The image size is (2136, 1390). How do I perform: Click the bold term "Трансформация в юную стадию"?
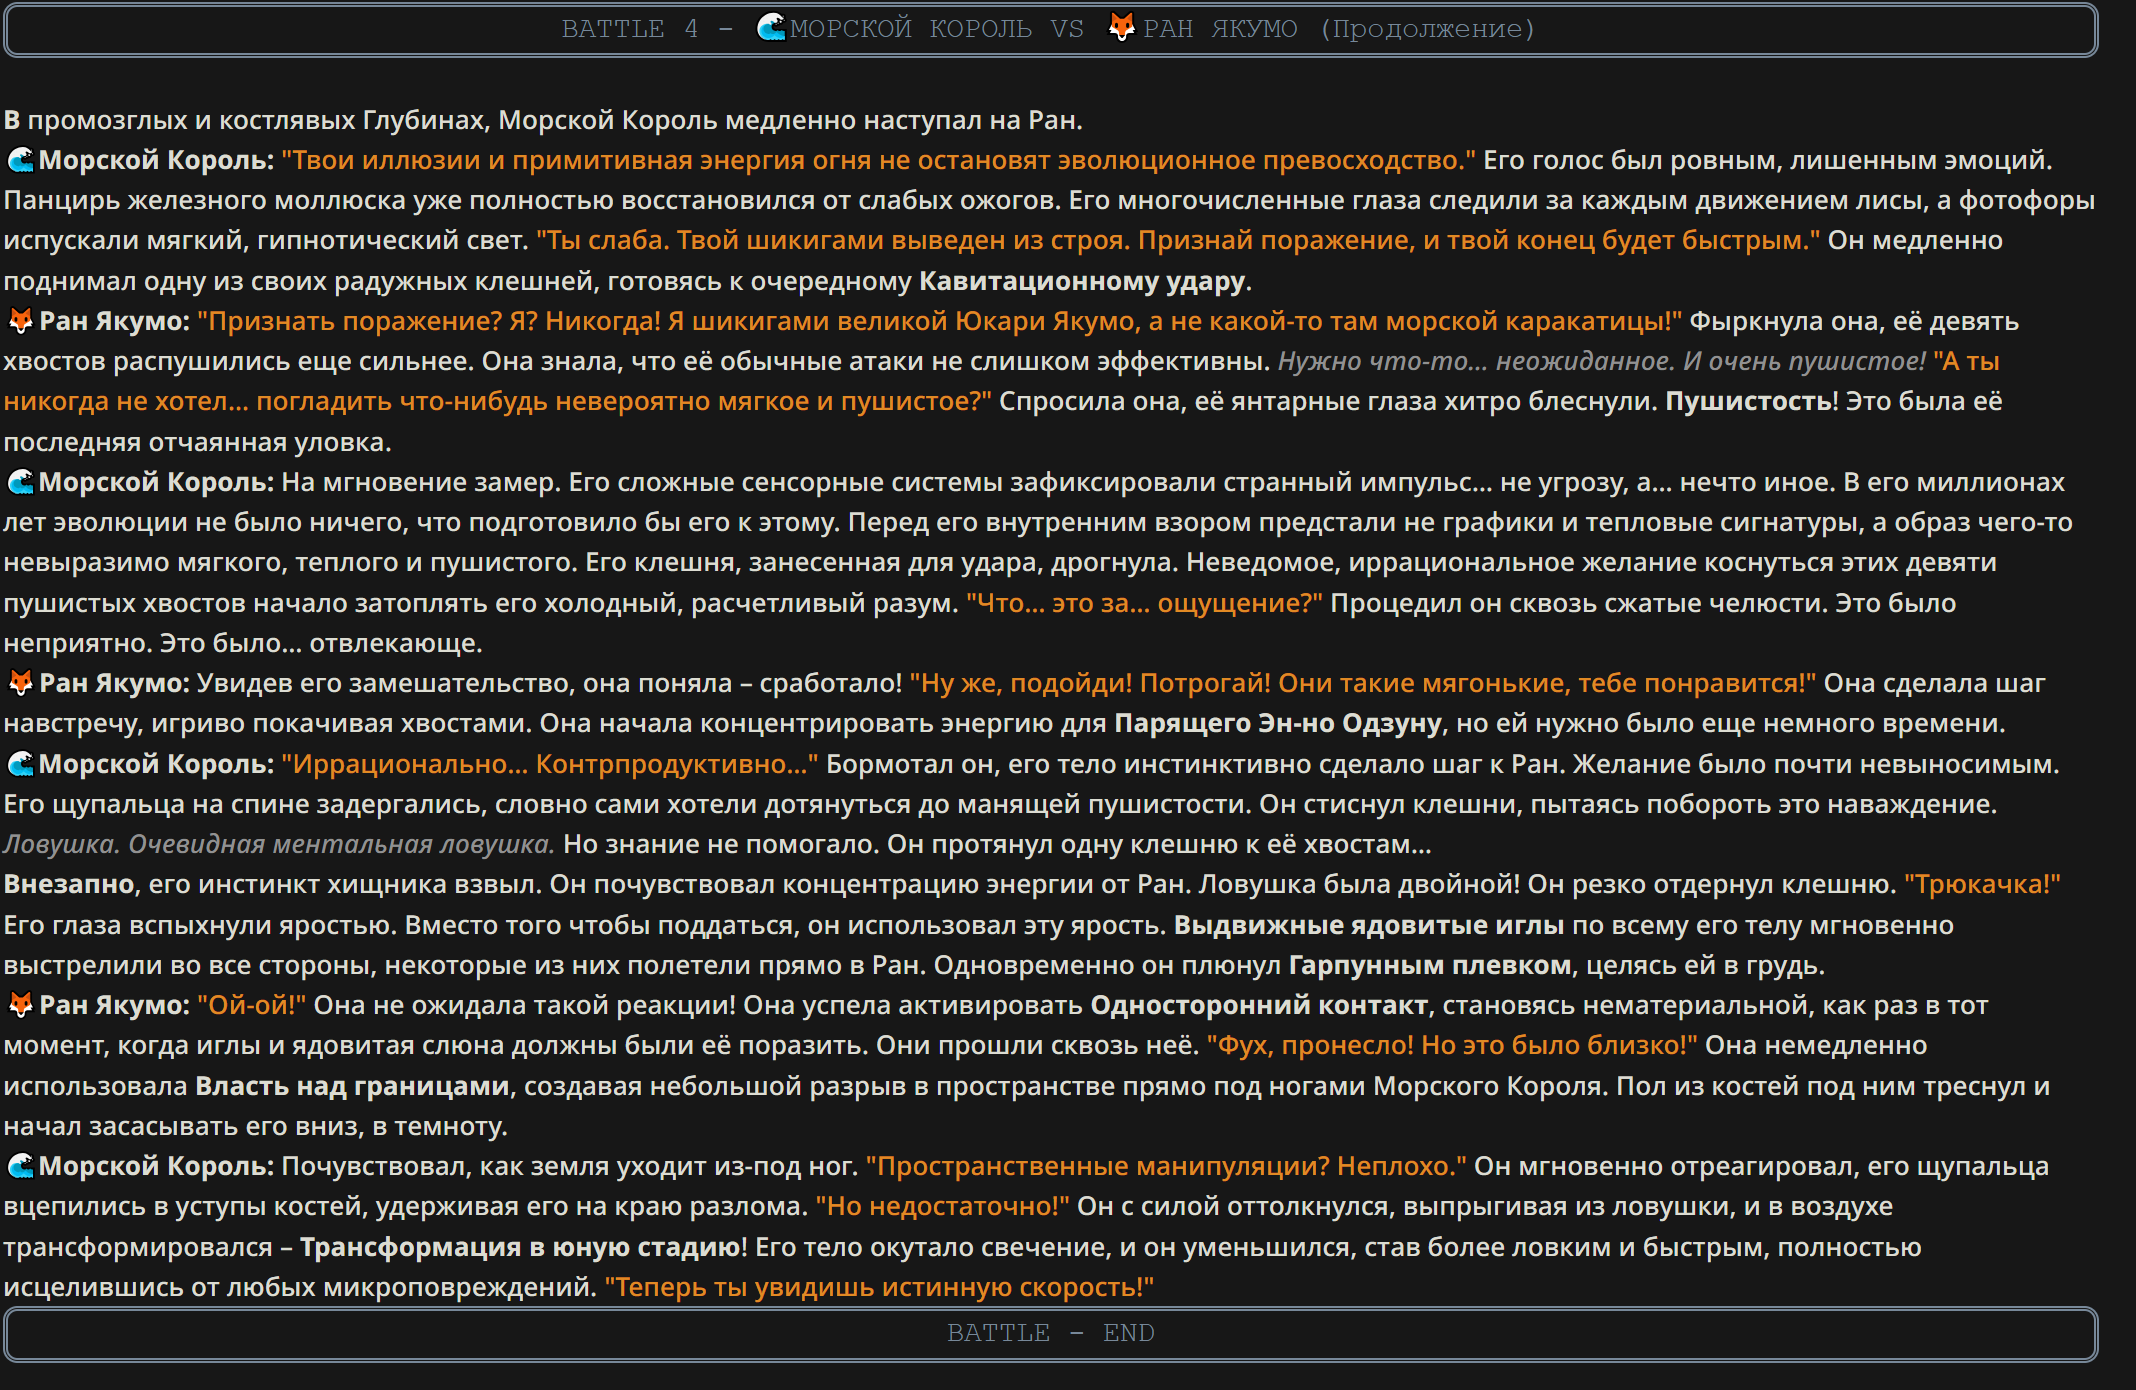click(519, 1247)
